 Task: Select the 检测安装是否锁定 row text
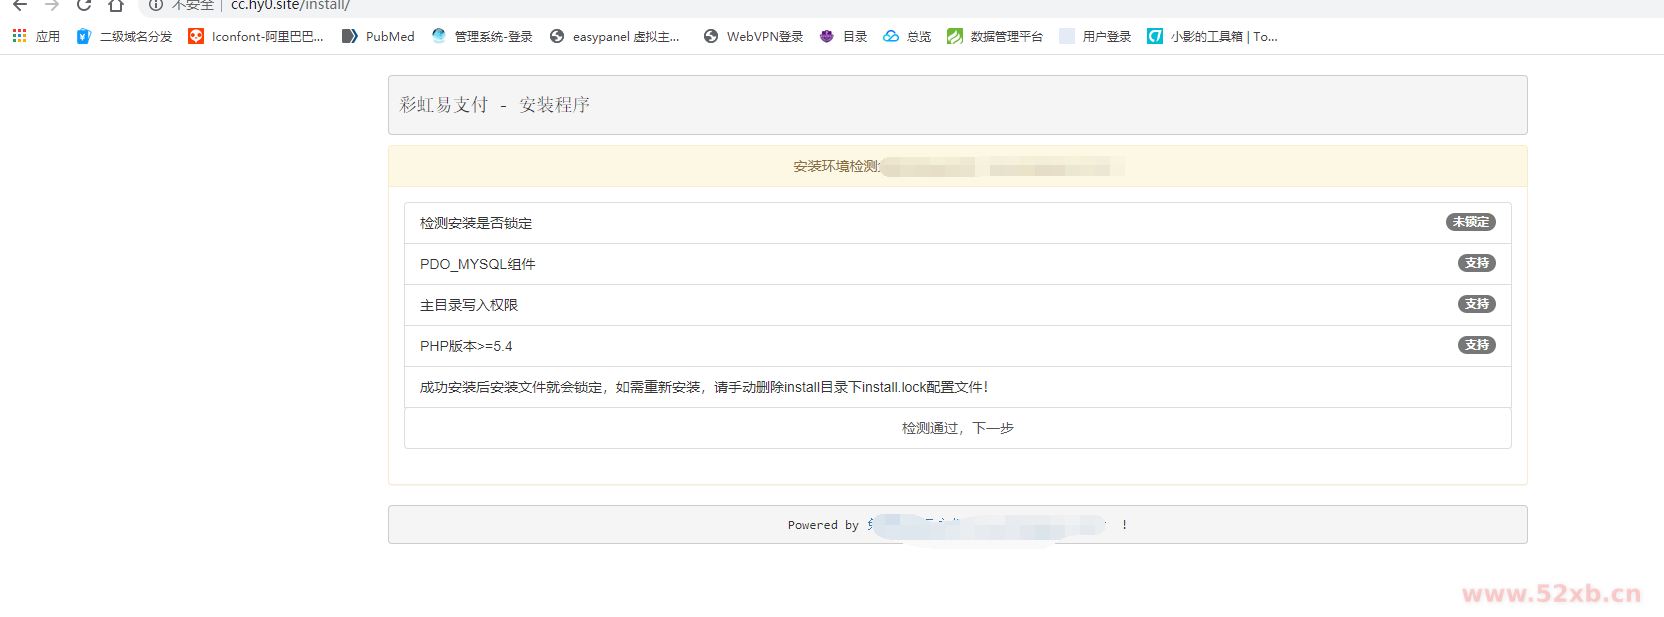(476, 223)
